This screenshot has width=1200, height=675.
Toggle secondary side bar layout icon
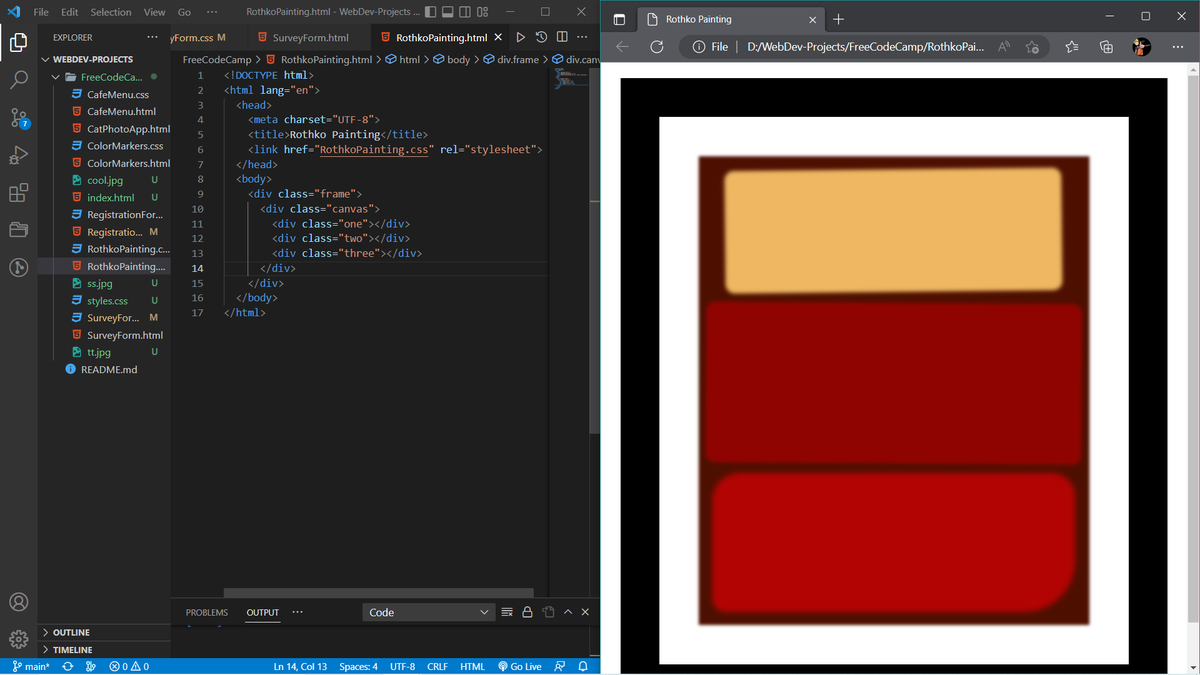[x=465, y=12]
